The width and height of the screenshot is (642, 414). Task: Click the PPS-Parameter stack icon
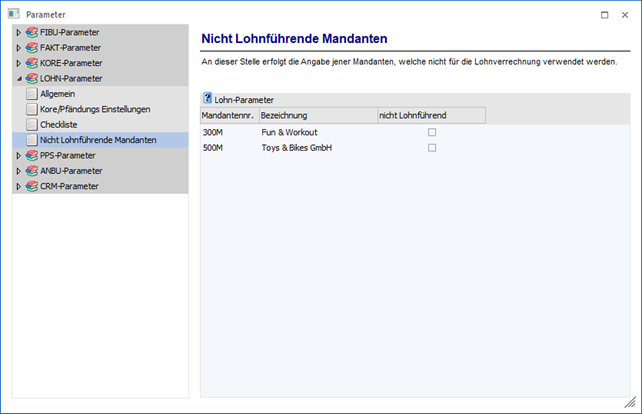(x=31, y=155)
